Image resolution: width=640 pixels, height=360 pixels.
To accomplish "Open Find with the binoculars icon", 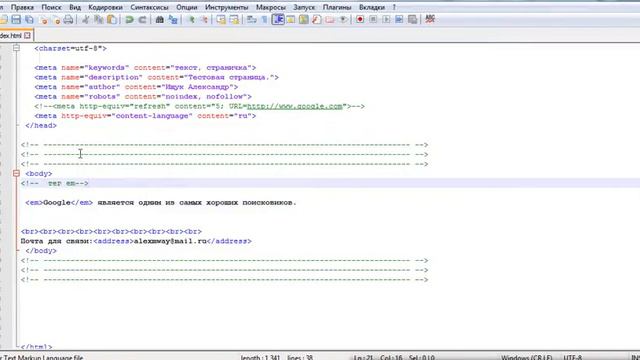I will pos(160,19).
